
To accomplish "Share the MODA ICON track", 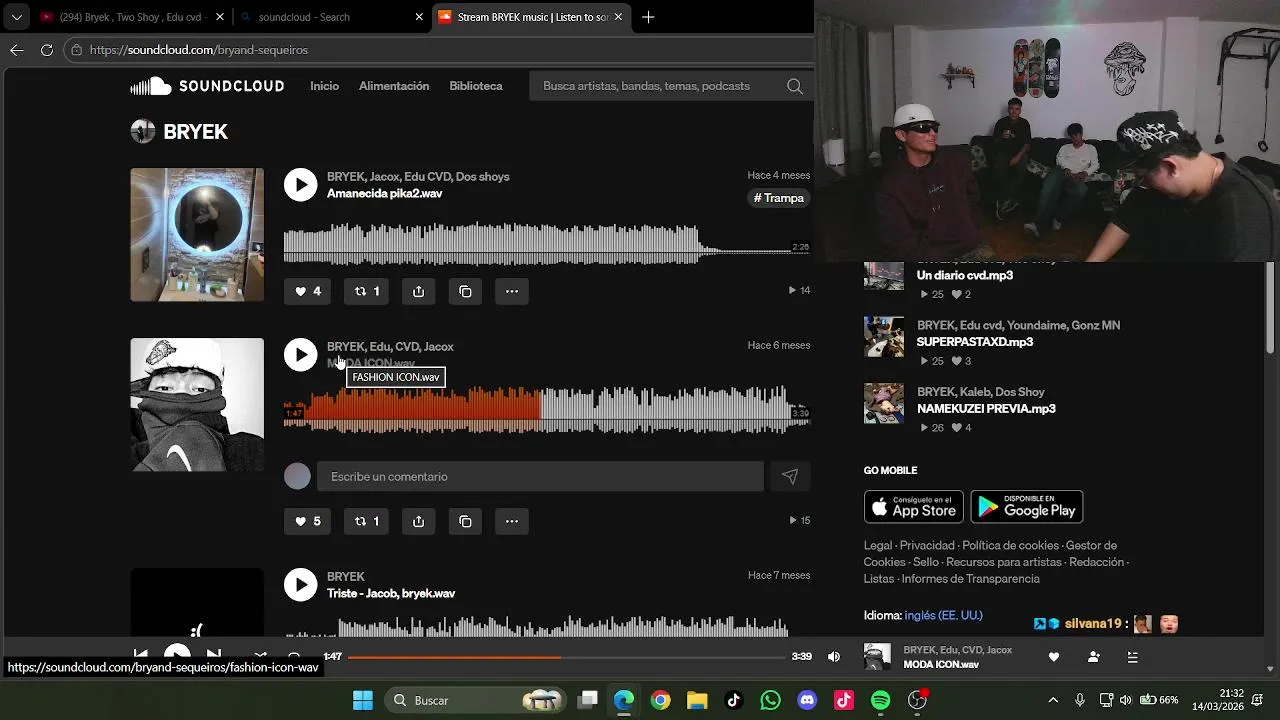I will (418, 521).
